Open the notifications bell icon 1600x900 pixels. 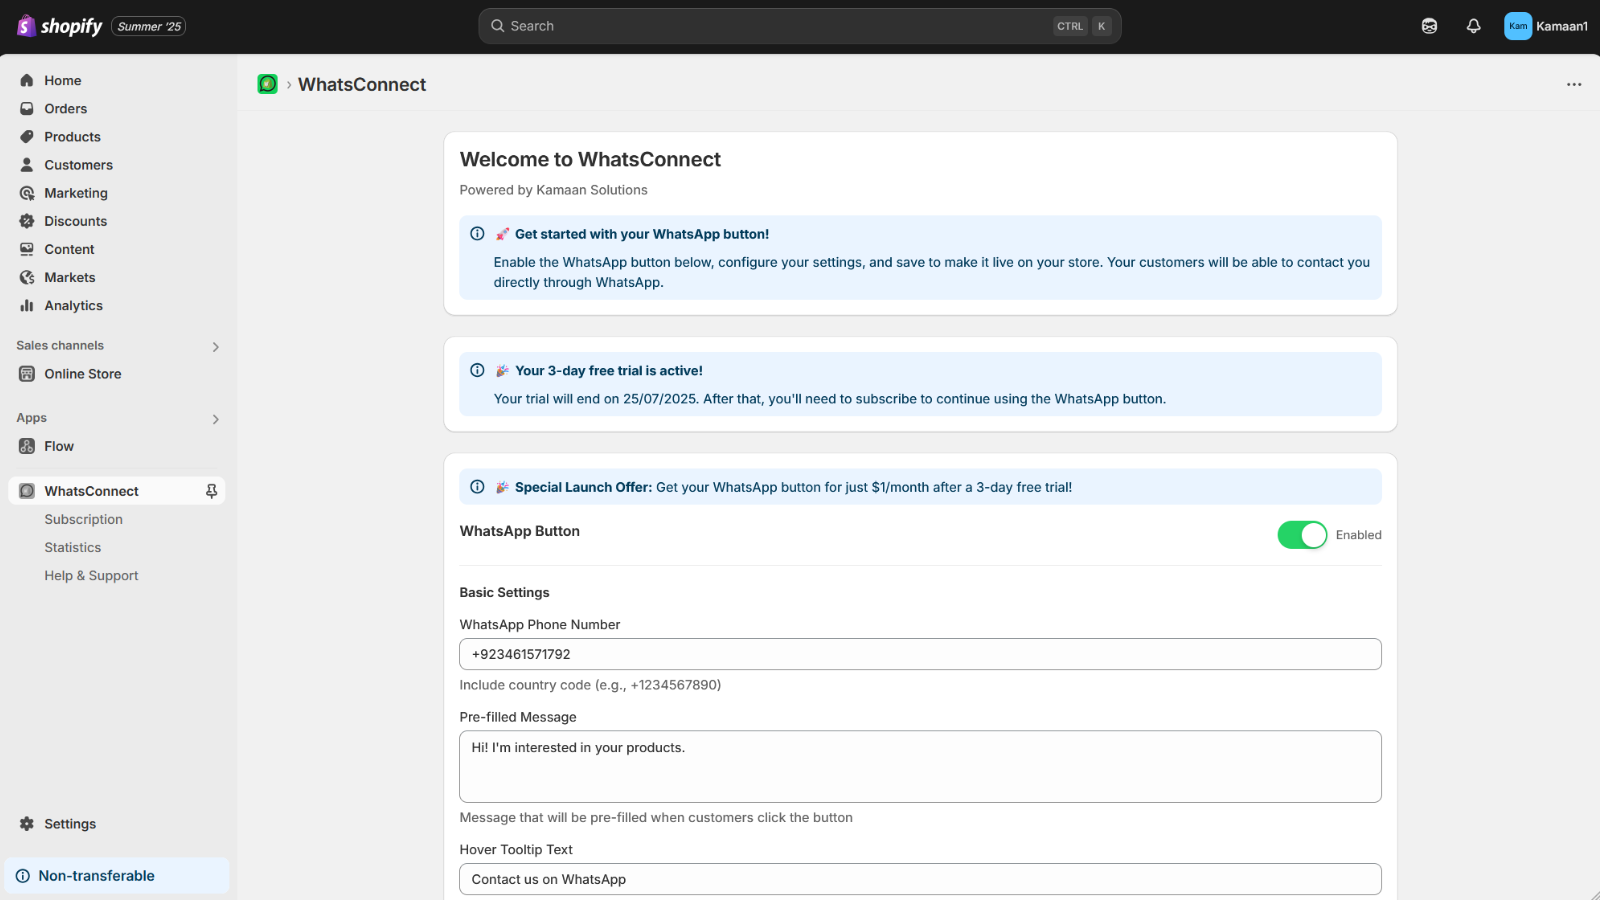[x=1473, y=26]
